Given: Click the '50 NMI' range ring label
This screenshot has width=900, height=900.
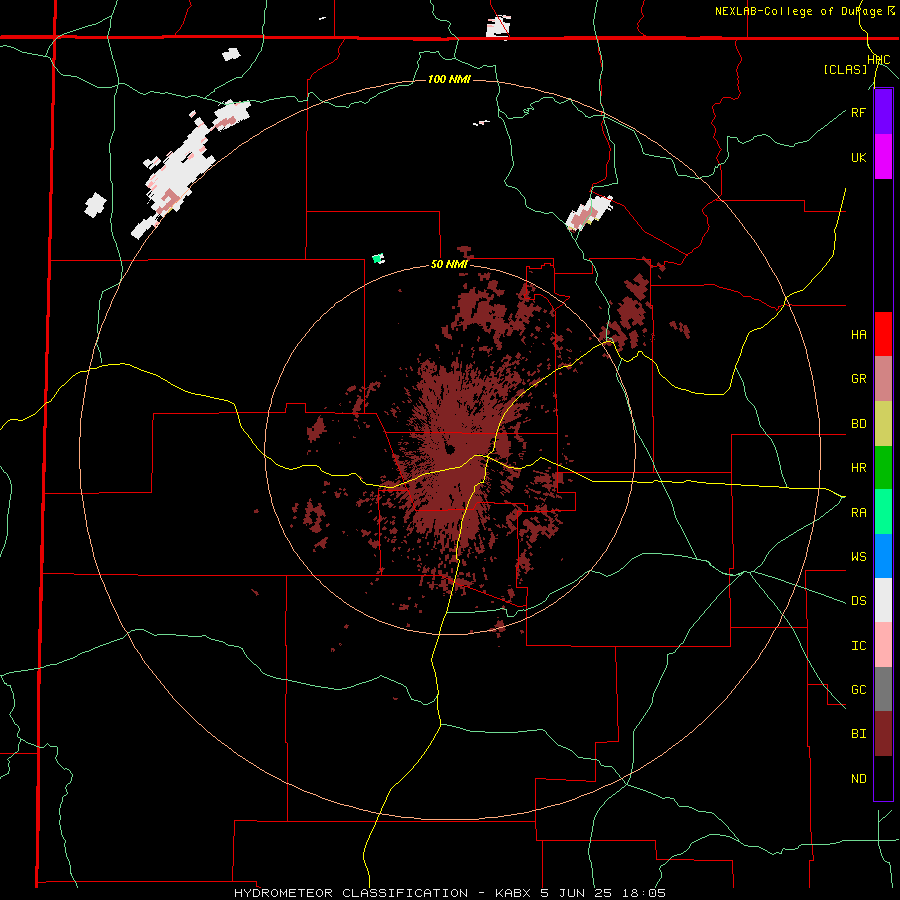Looking at the screenshot, I should pos(449,265).
